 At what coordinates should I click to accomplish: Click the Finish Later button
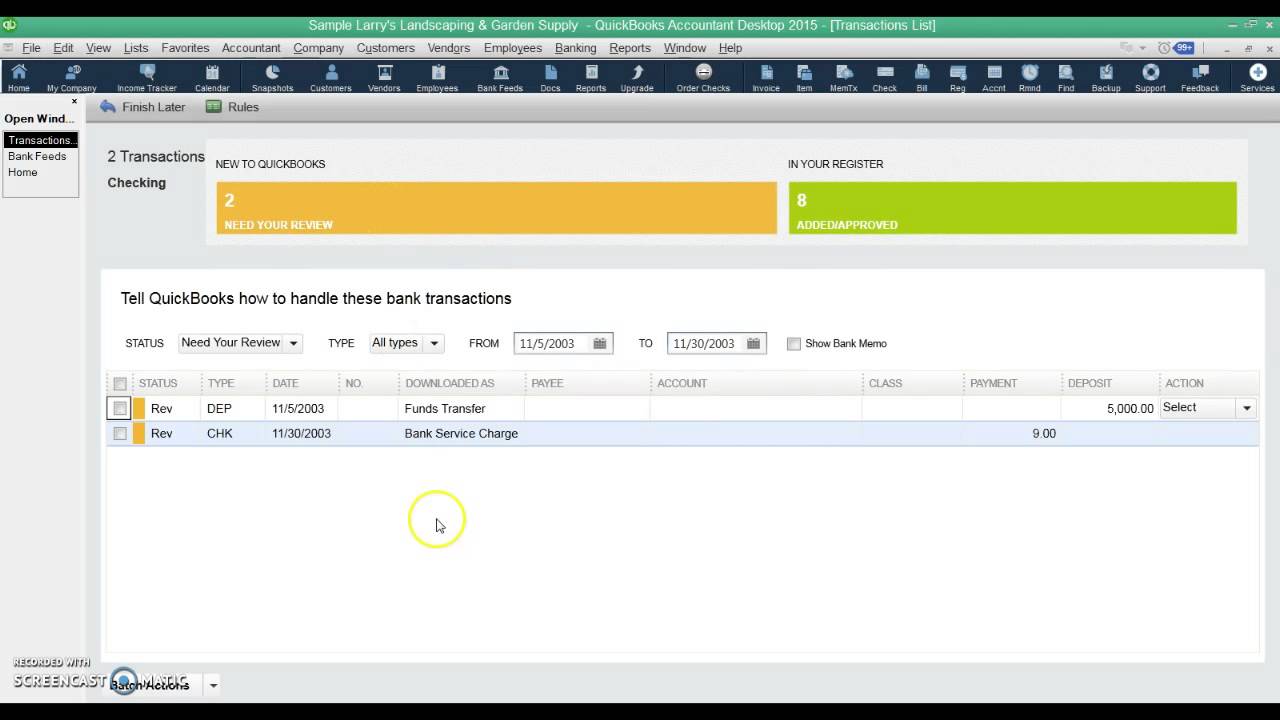point(143,107)
